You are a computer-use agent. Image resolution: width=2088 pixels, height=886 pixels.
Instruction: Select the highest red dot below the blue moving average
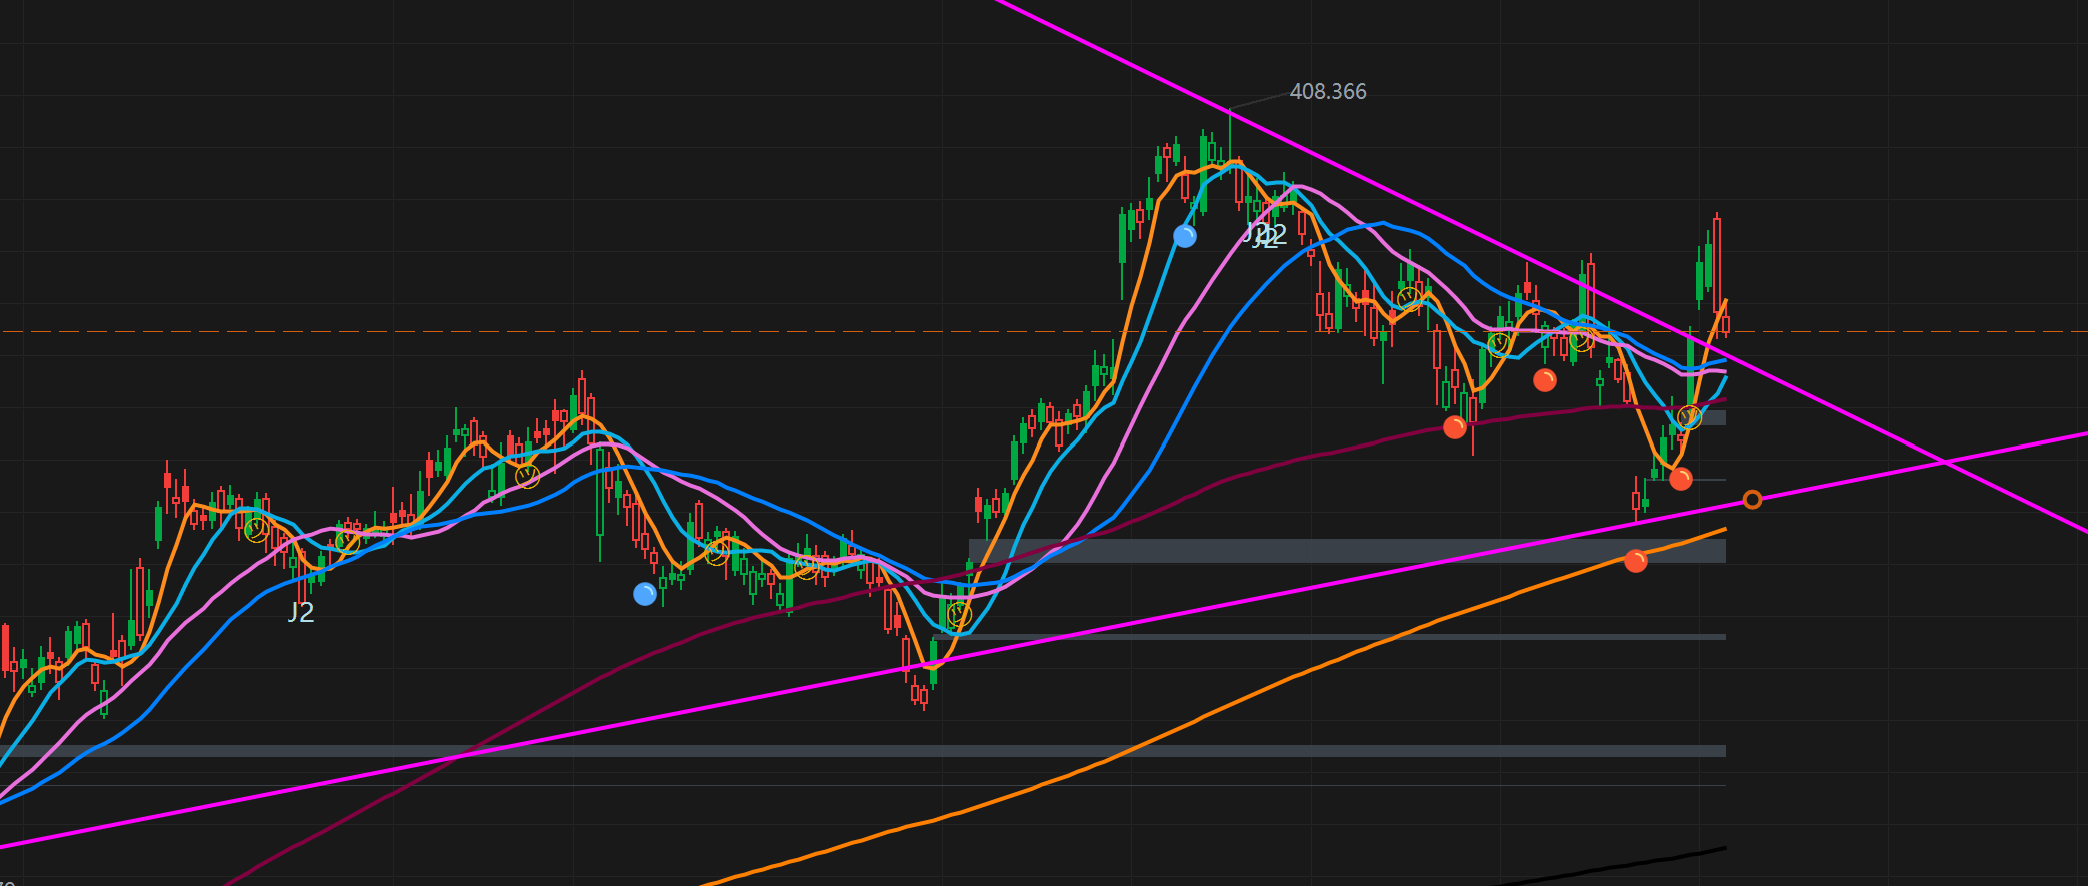(1545, 379)
